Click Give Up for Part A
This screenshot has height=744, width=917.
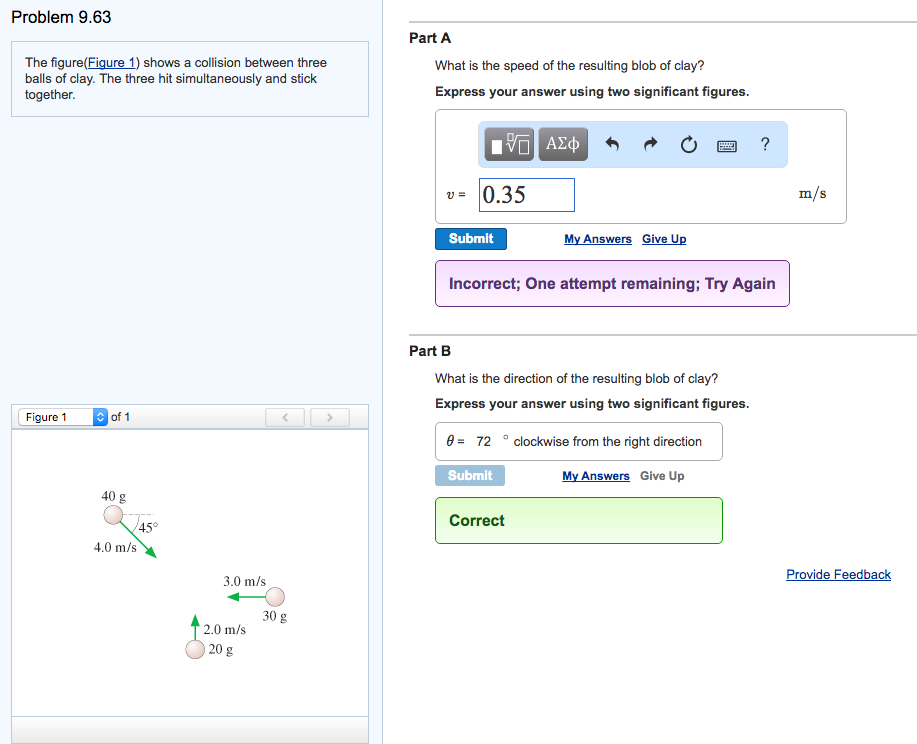pyautogui.click(x=663, y=239)
